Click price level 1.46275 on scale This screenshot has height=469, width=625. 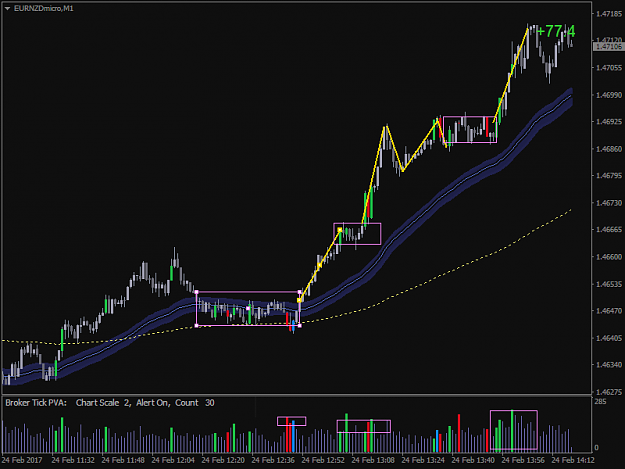[609, 392]
